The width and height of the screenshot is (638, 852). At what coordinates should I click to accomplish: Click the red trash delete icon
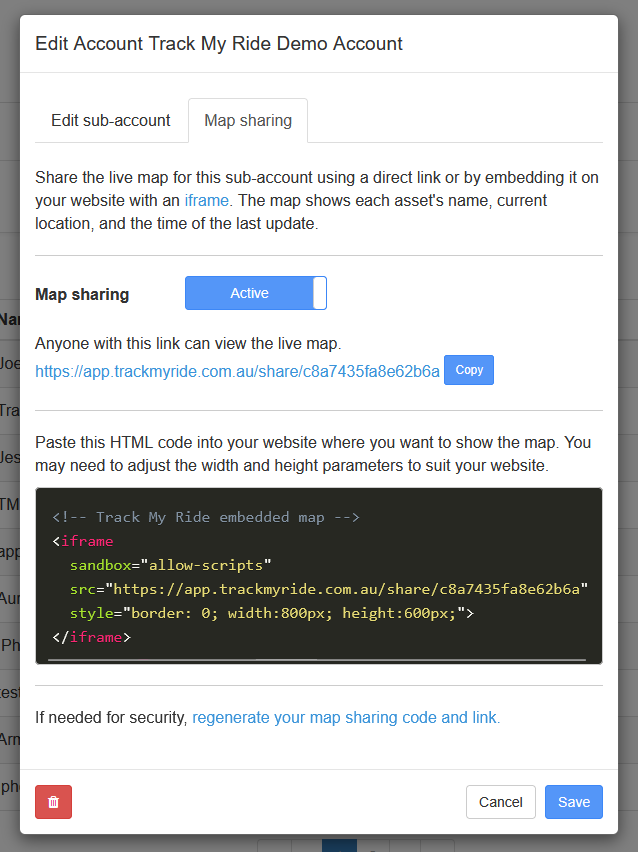53,802
